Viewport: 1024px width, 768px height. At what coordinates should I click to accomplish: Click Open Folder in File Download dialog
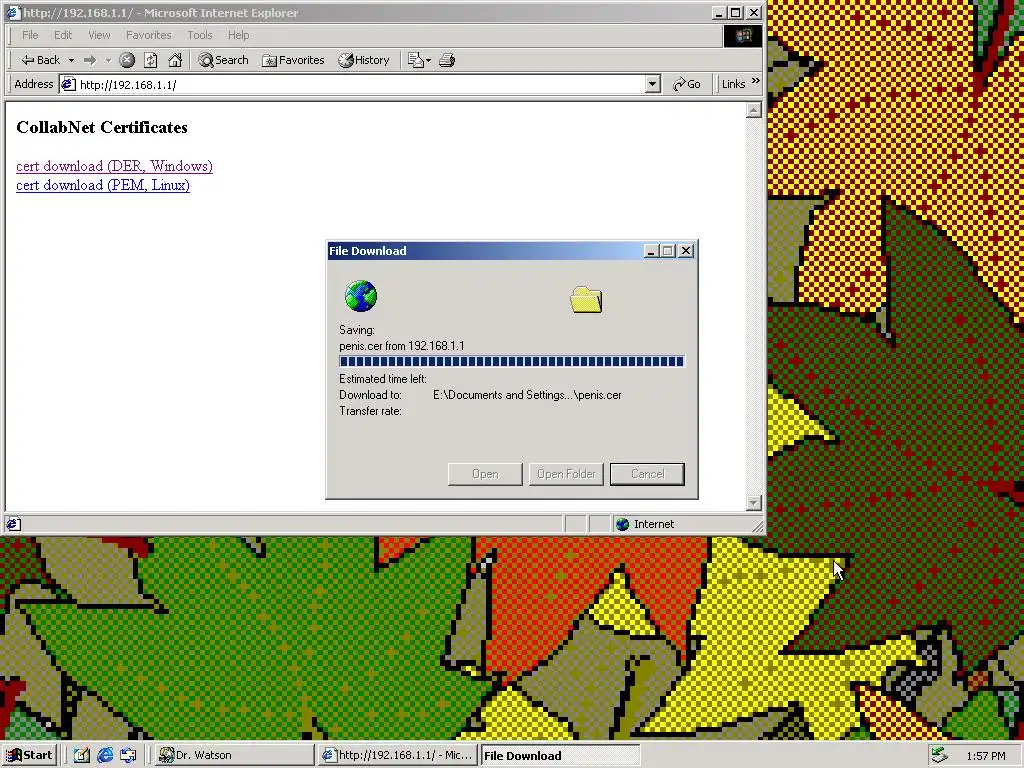tap(566, 474)
